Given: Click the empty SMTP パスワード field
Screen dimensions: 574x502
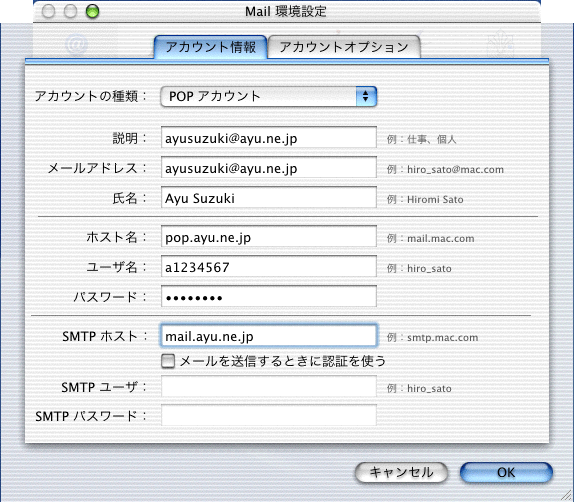Looking at the screenshot, I should (269, 415).
